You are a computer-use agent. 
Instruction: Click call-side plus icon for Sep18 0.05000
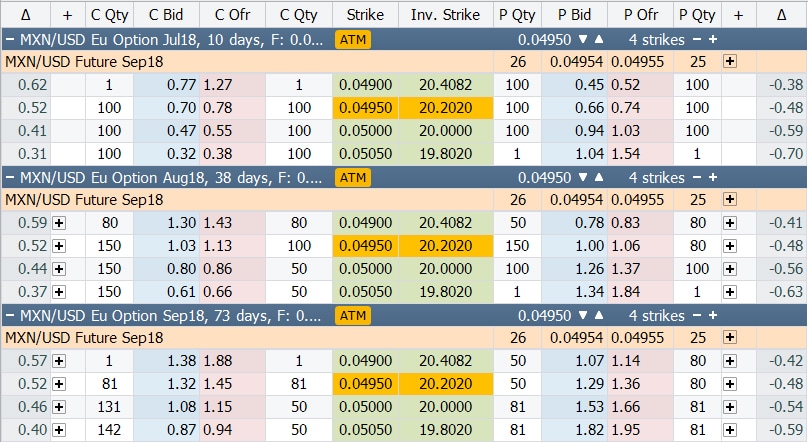point(59,407)
